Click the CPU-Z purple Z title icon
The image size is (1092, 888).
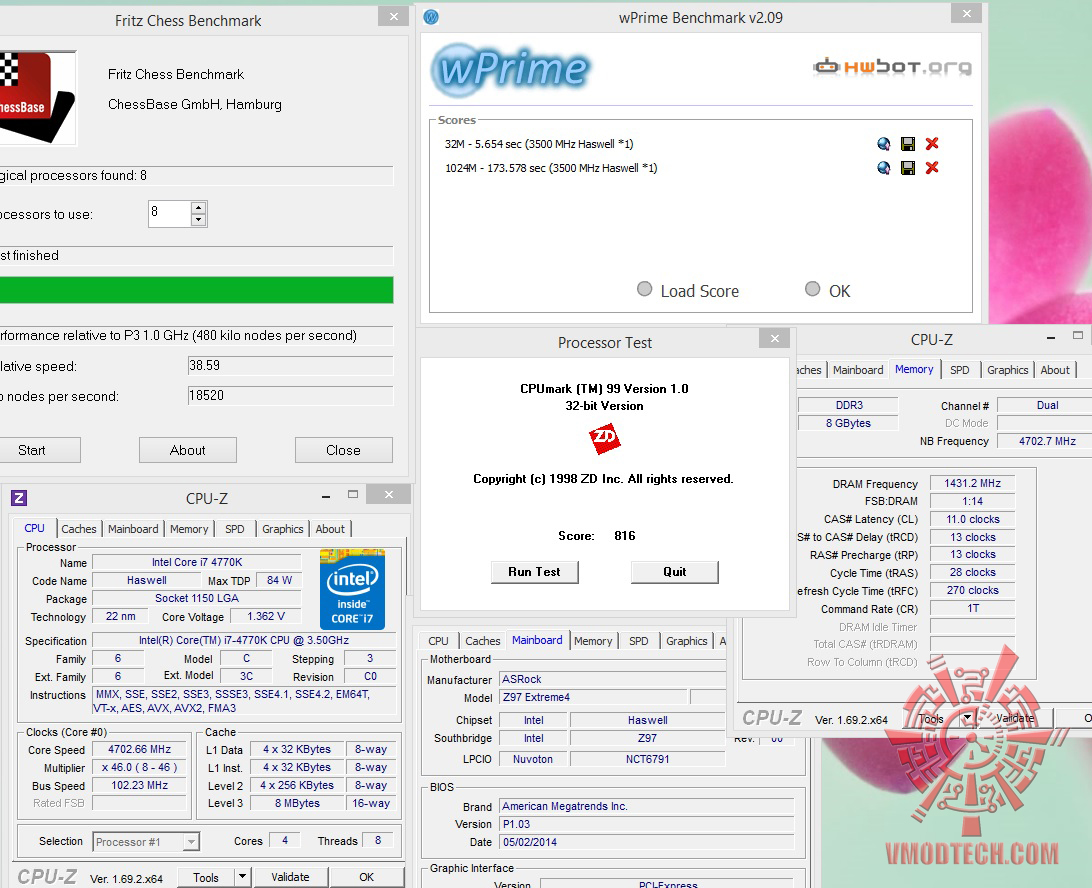[x=19, y=497]
